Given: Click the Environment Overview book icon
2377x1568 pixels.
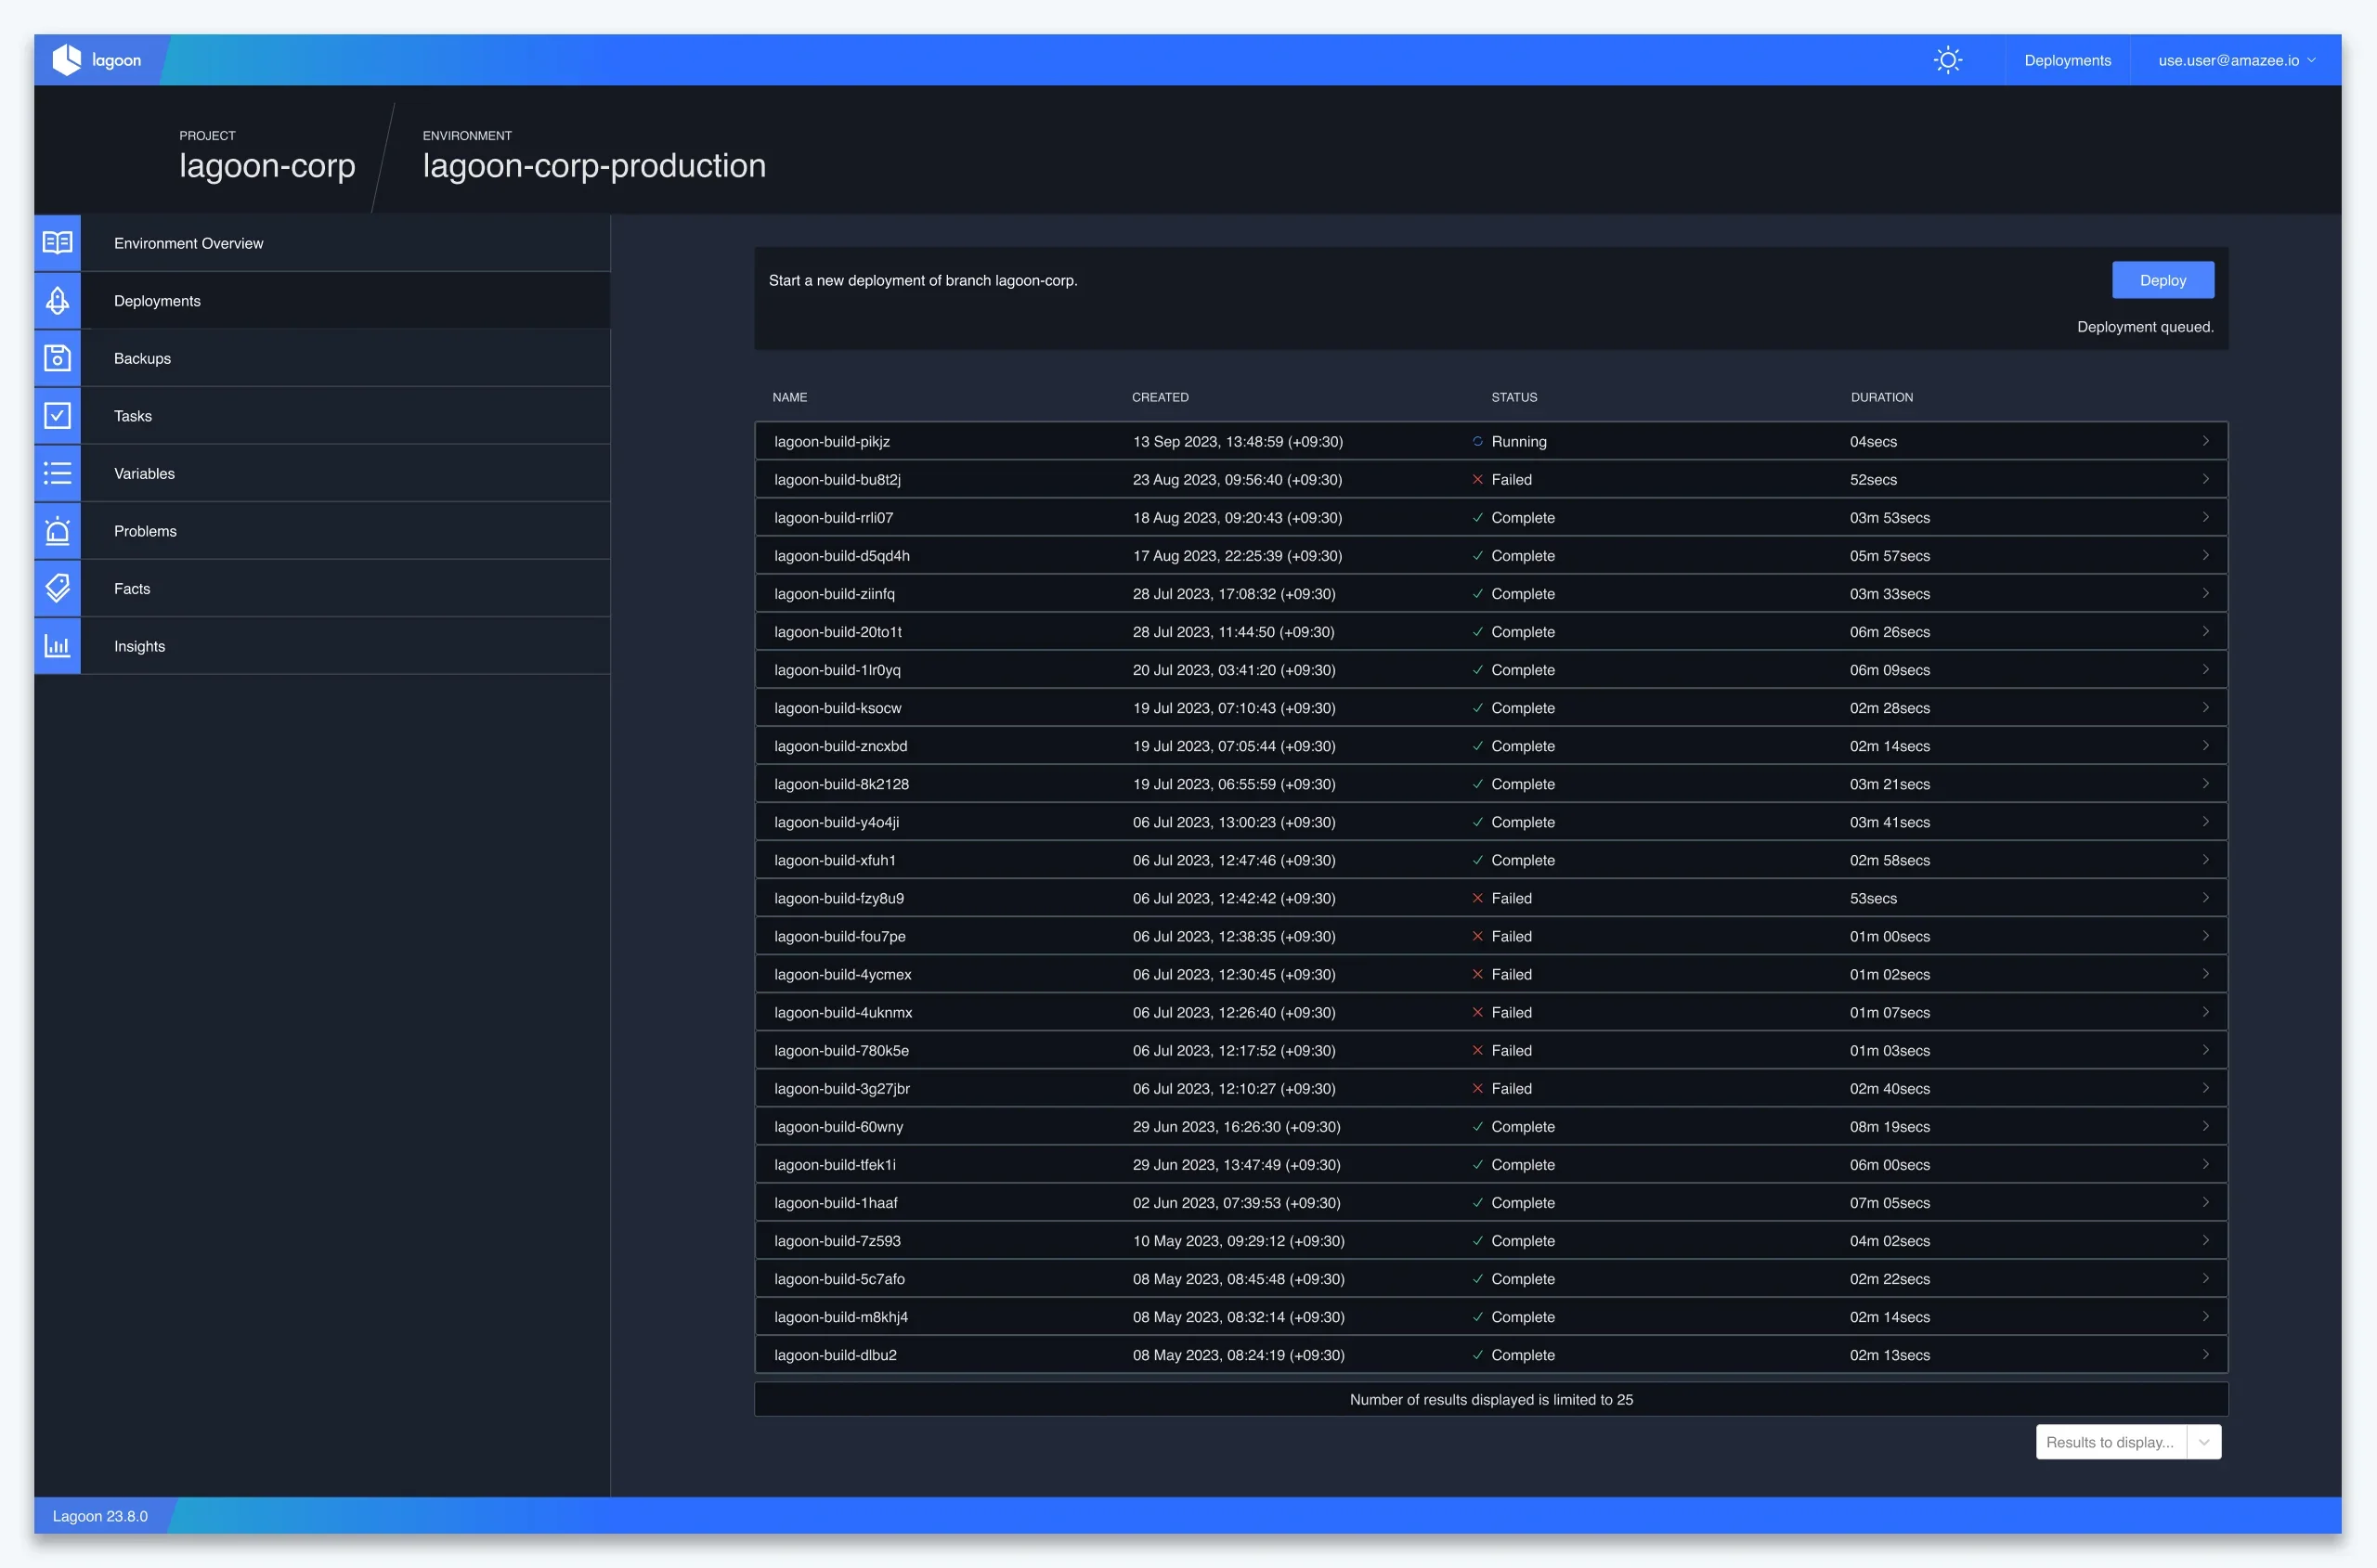Looking at the screenshot, I should click(x=57, y=243).
